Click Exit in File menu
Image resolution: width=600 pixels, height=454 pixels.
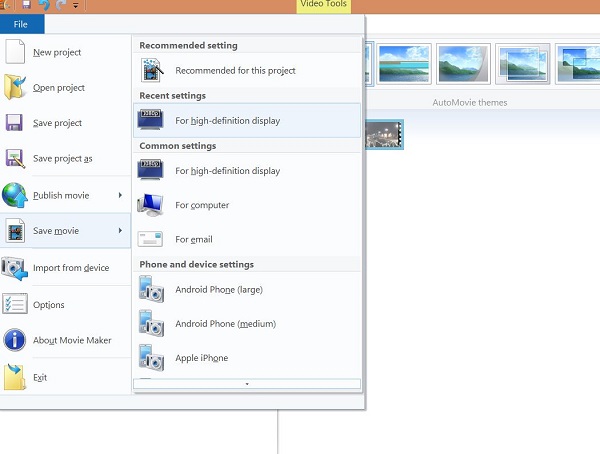click(x=65, y=377)
